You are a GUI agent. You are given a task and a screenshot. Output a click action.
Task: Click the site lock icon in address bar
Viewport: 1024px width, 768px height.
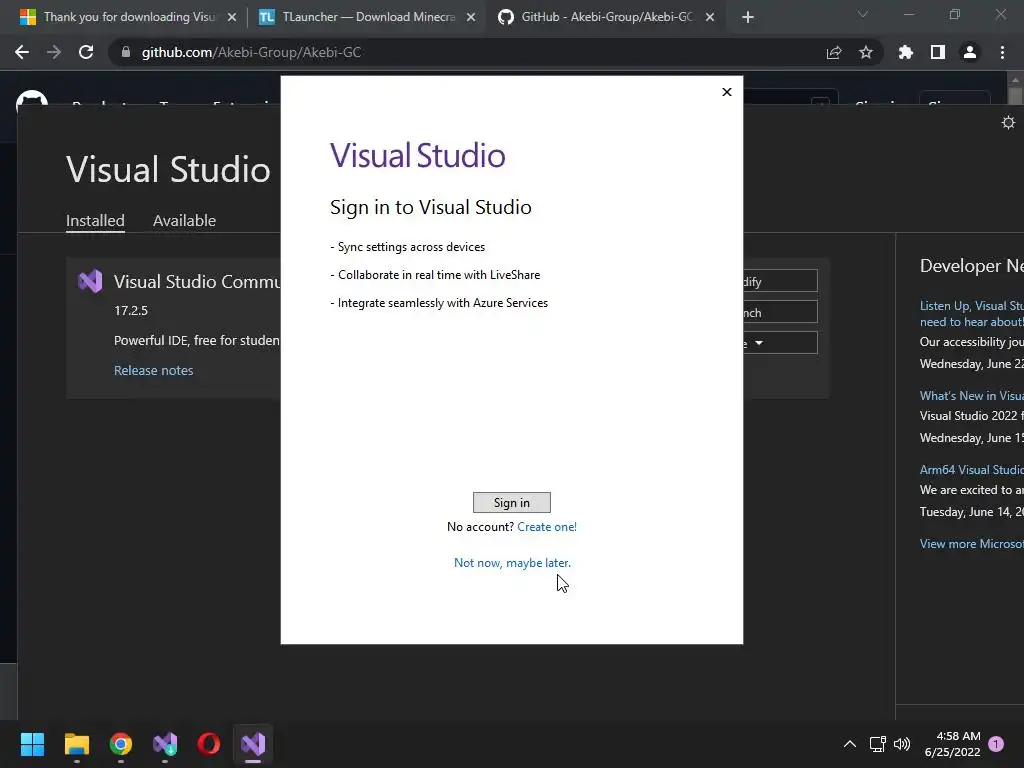(x=125, y=52)
